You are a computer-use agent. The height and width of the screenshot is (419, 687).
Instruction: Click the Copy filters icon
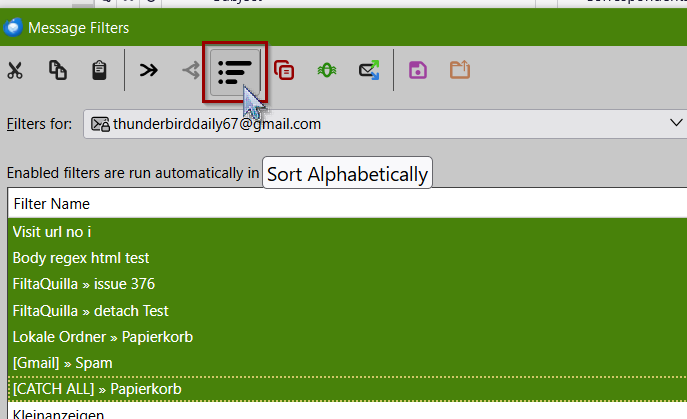57,70
